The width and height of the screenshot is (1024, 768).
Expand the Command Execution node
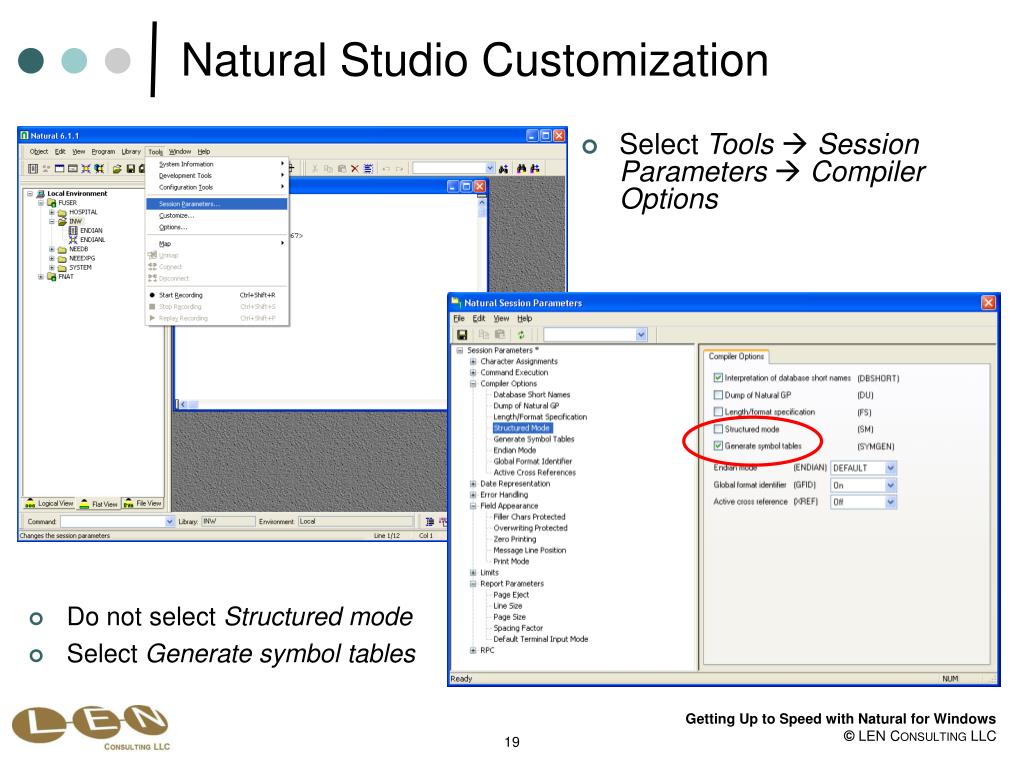click(x=473, y=372)
